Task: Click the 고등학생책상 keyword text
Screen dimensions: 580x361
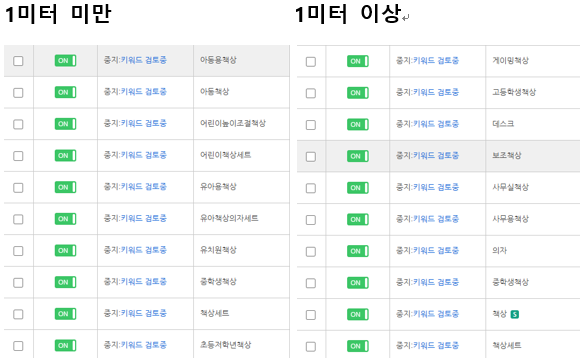Action: 514,92
